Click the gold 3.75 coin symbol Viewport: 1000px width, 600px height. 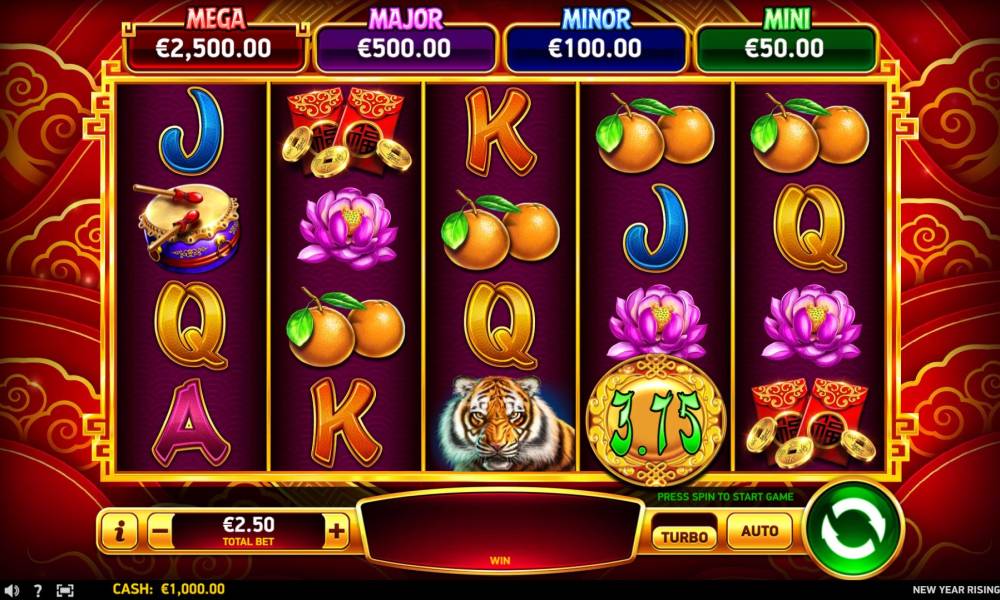coord(656,421)
